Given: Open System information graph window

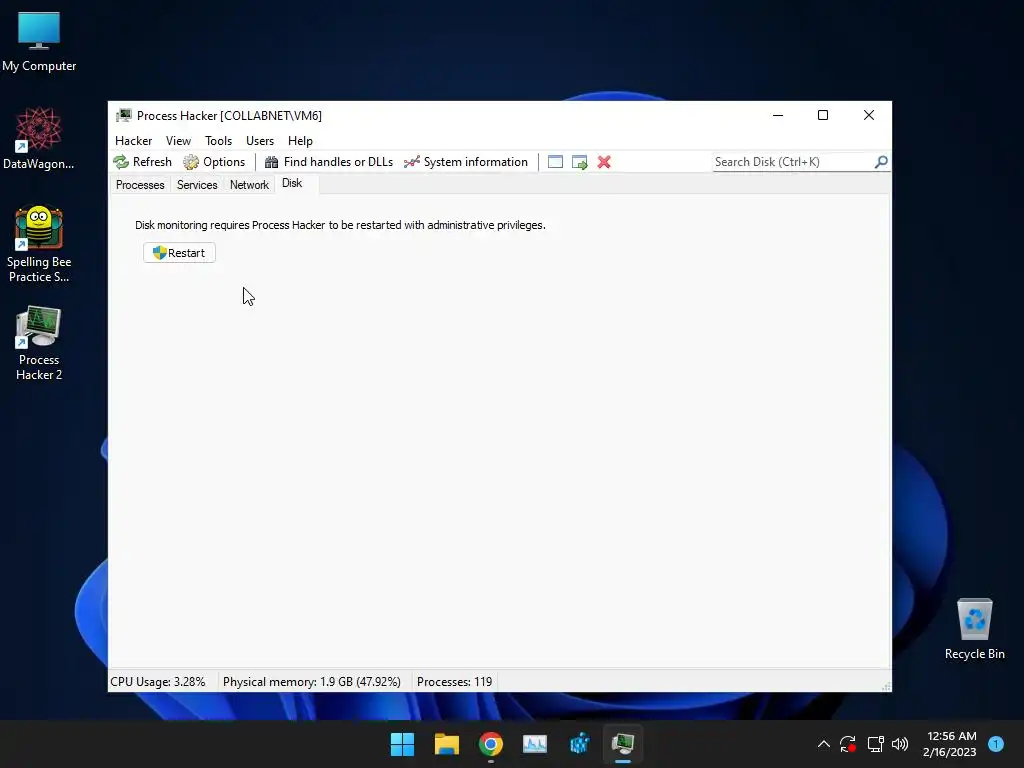Looking at the screenshot, I should point(466,162).
